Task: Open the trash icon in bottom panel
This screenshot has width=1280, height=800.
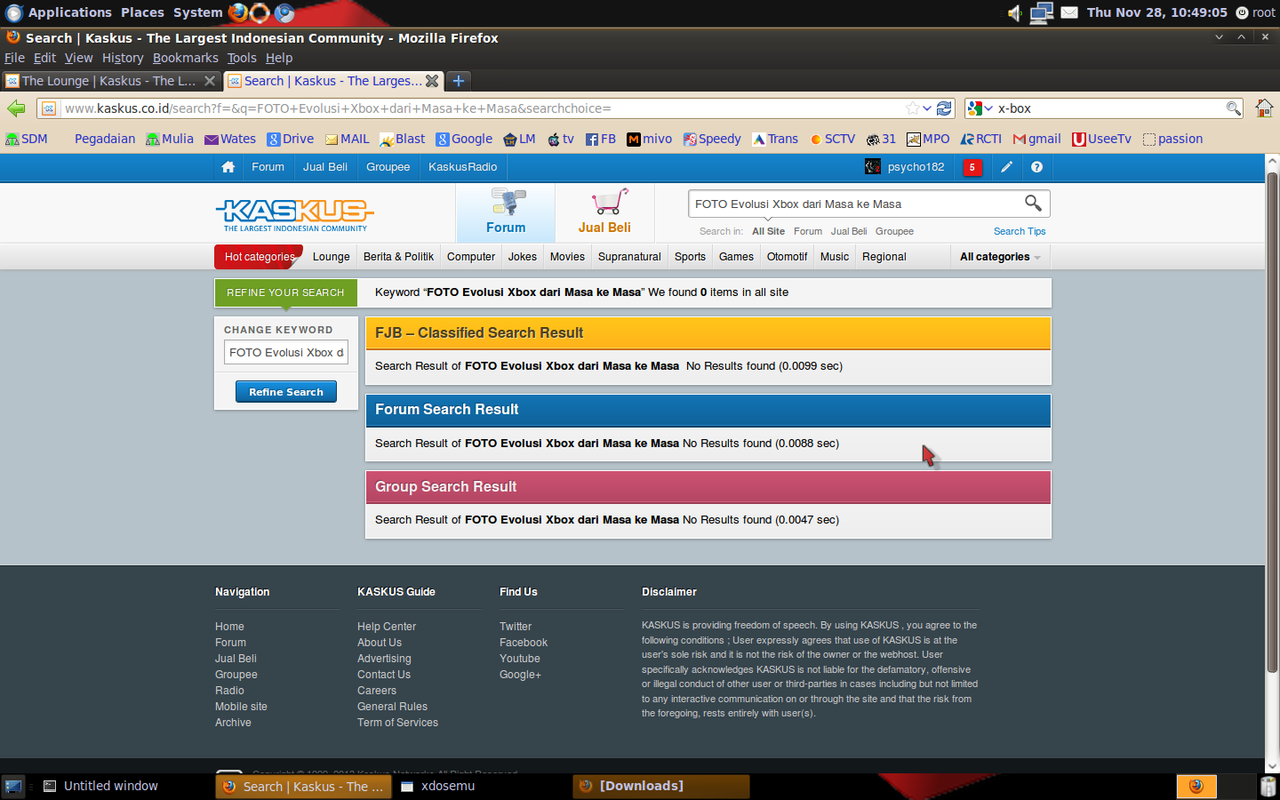Action: [x=1267, y=786]
